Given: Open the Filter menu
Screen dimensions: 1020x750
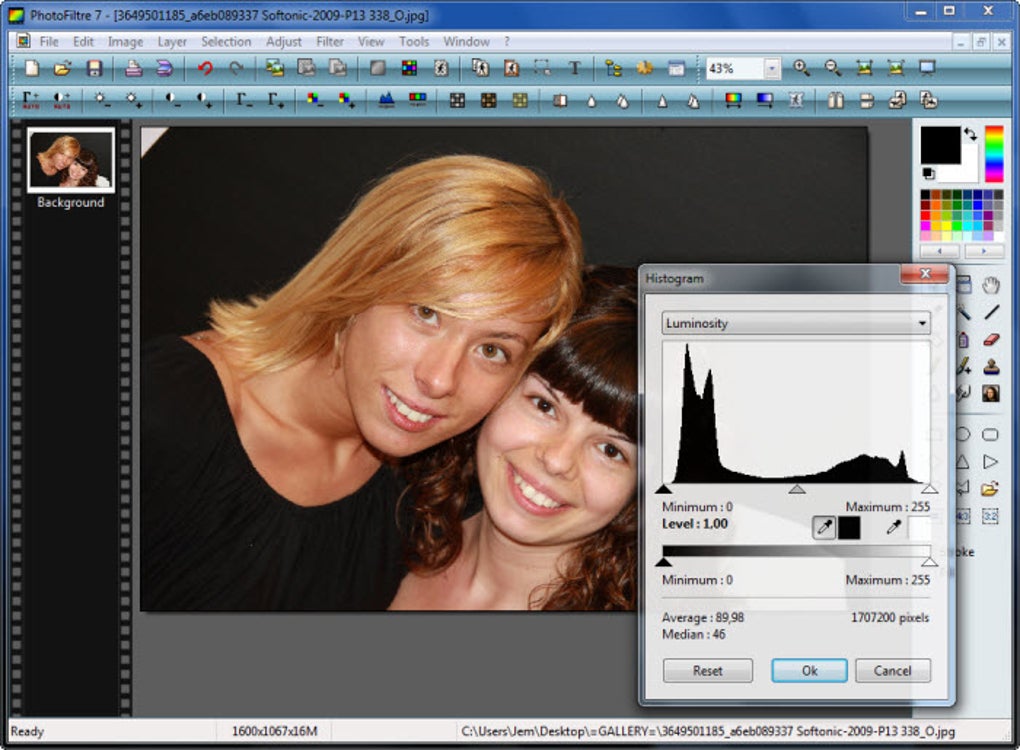Looking at the screenshot, I should (330, 42).
